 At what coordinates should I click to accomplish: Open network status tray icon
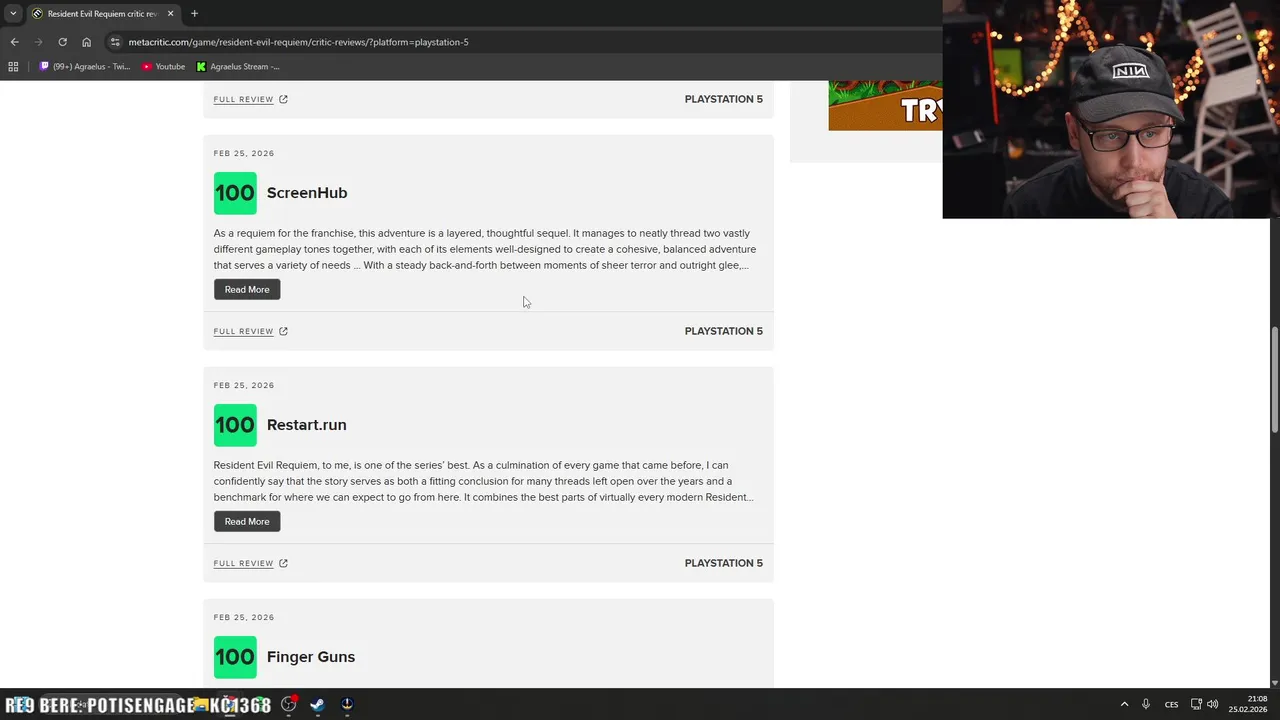pyautogui.click(x=1196, y=704)
